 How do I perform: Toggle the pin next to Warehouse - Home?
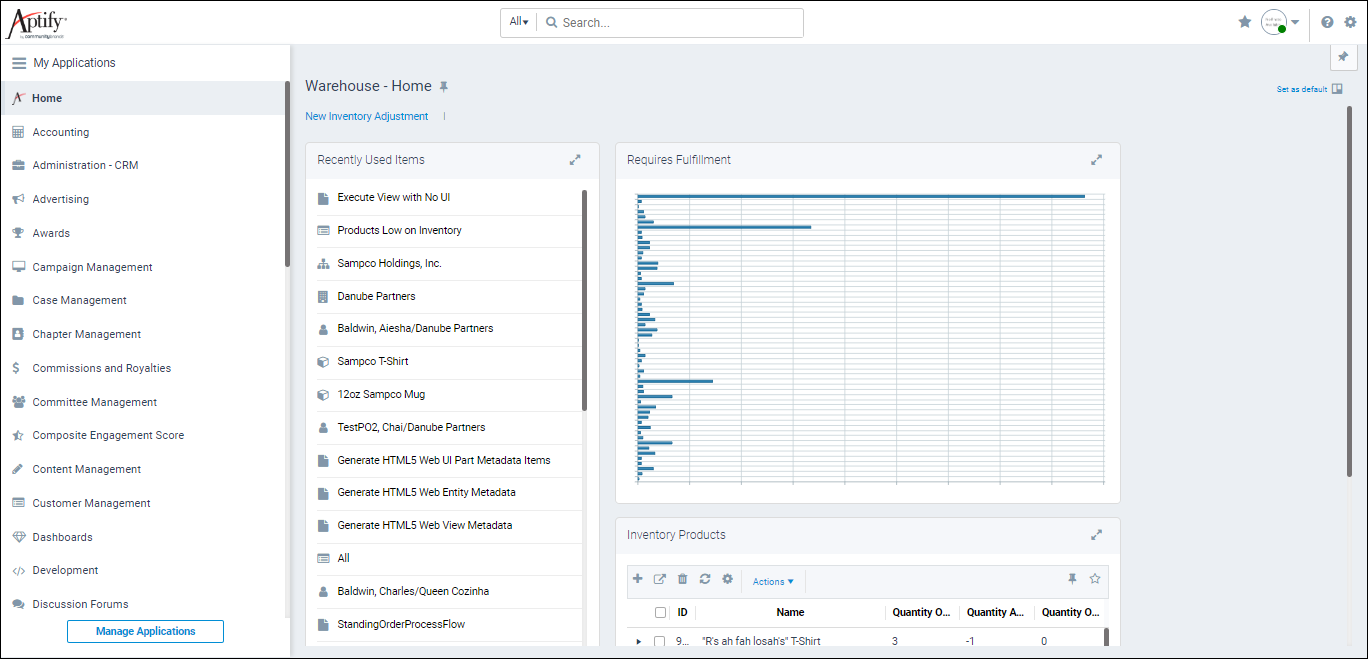click(444, 86)
